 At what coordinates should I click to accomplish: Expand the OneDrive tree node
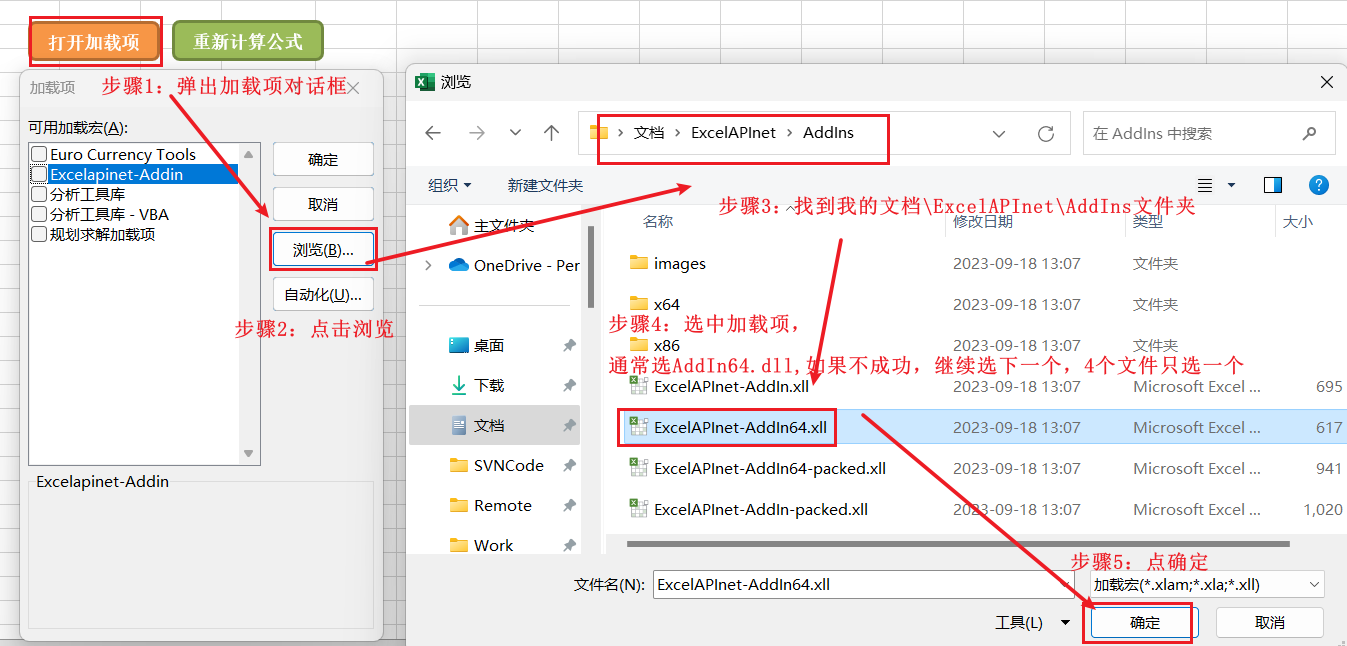coord(429,265)
